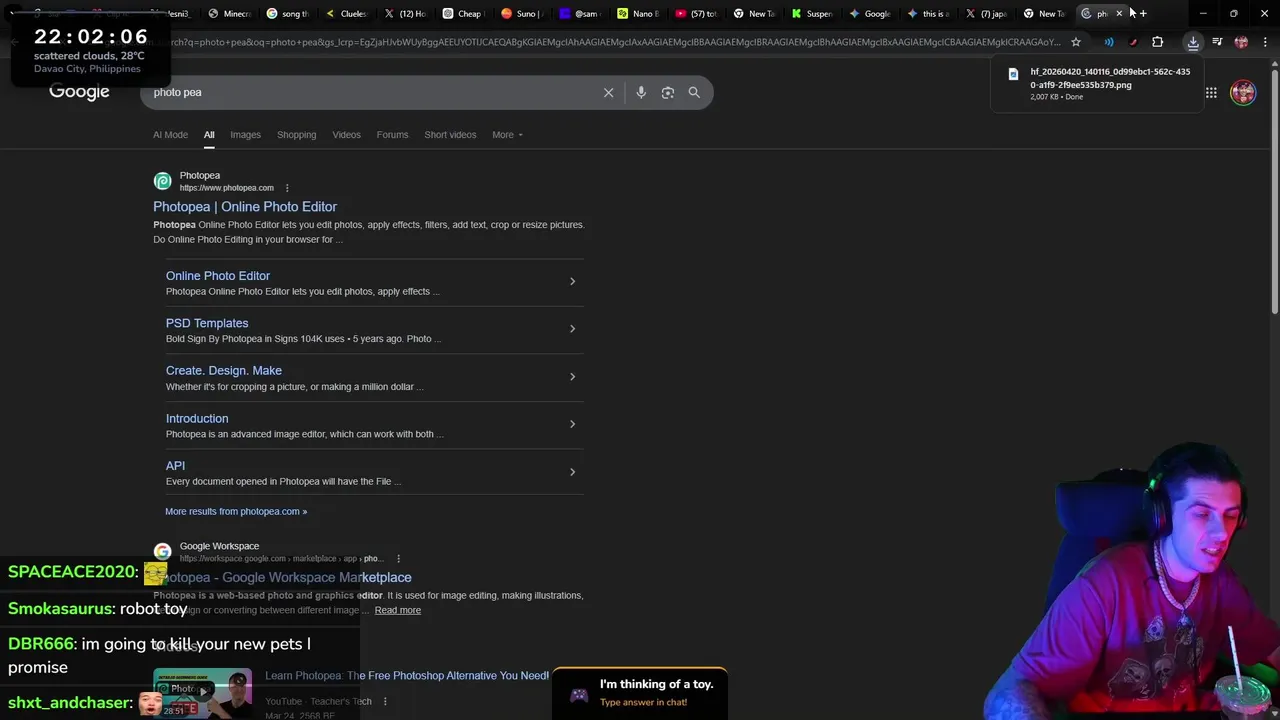
Task: Switch to the 'this is a' browser tab
Action: [x=929, y=13]
